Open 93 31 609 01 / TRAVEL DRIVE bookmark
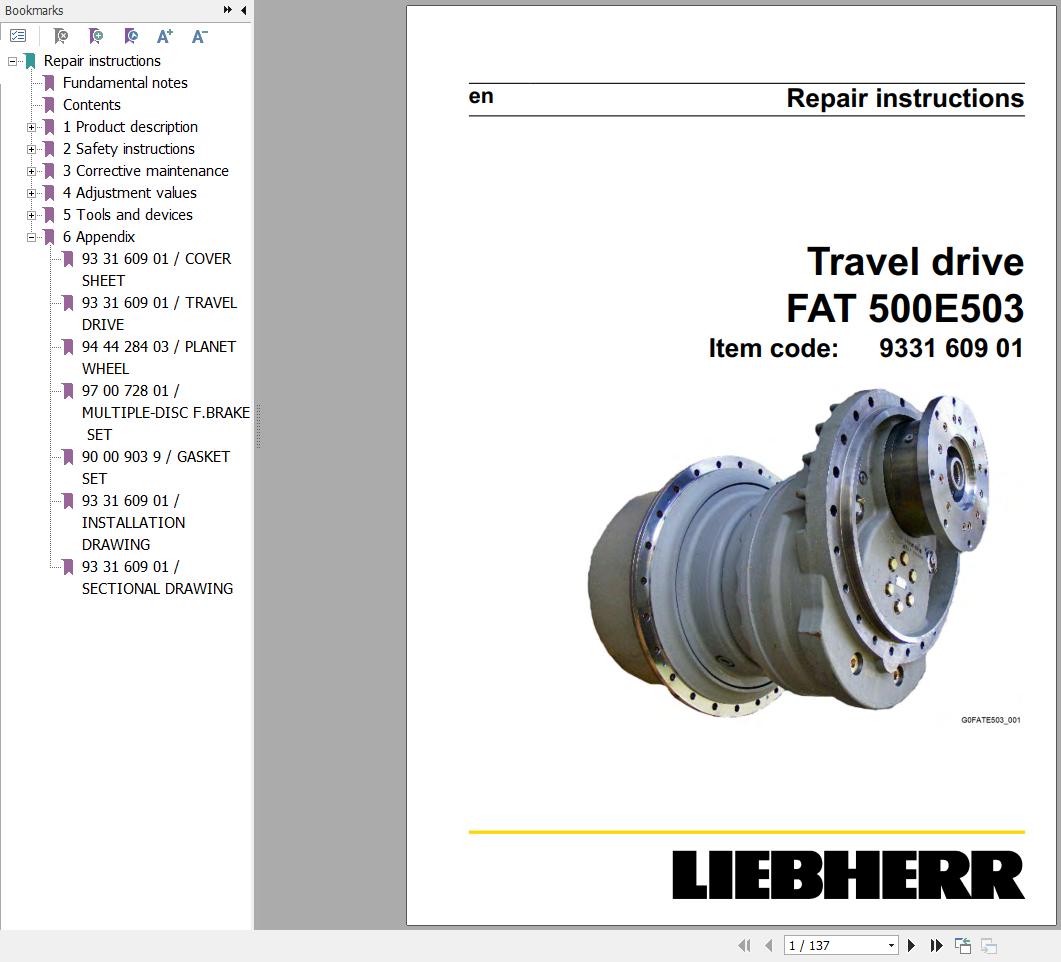 tap(159, 313)
